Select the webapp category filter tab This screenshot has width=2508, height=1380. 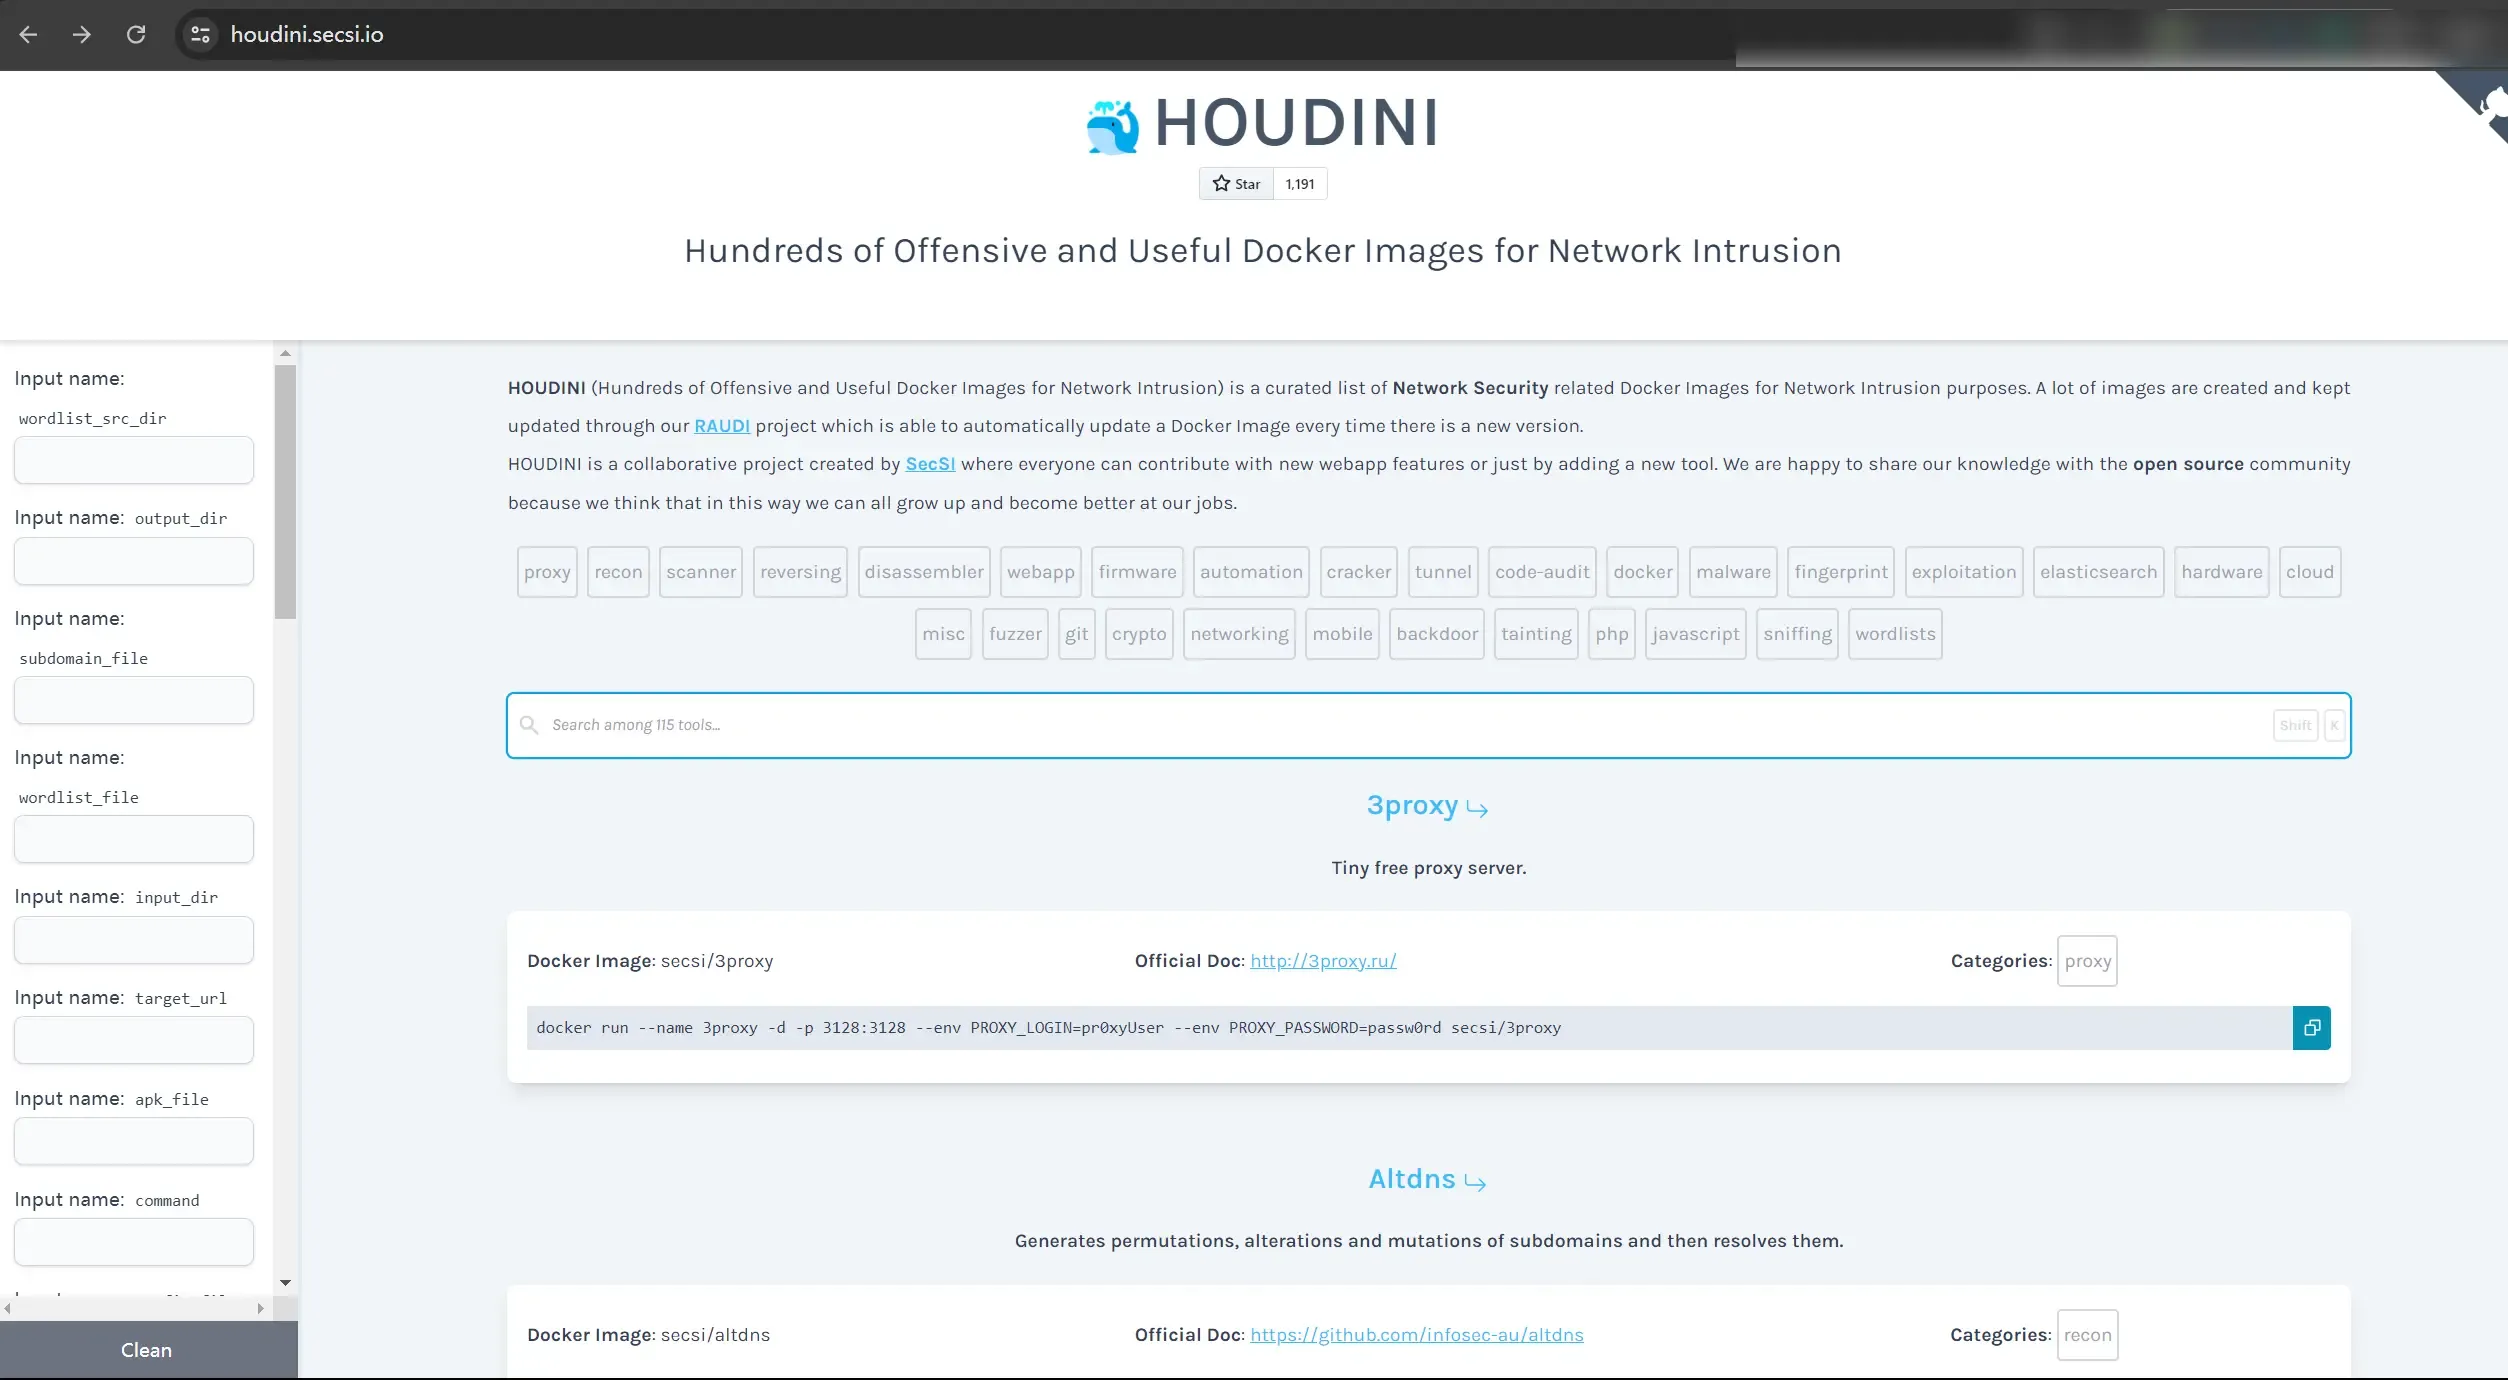[1040, 571]
